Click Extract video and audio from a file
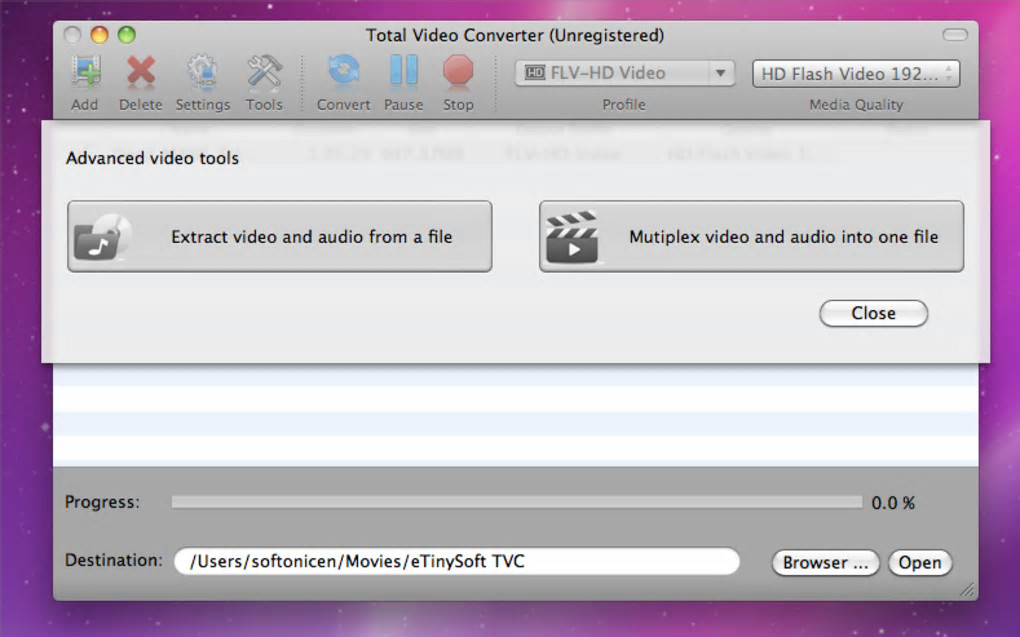 [280, 236]
